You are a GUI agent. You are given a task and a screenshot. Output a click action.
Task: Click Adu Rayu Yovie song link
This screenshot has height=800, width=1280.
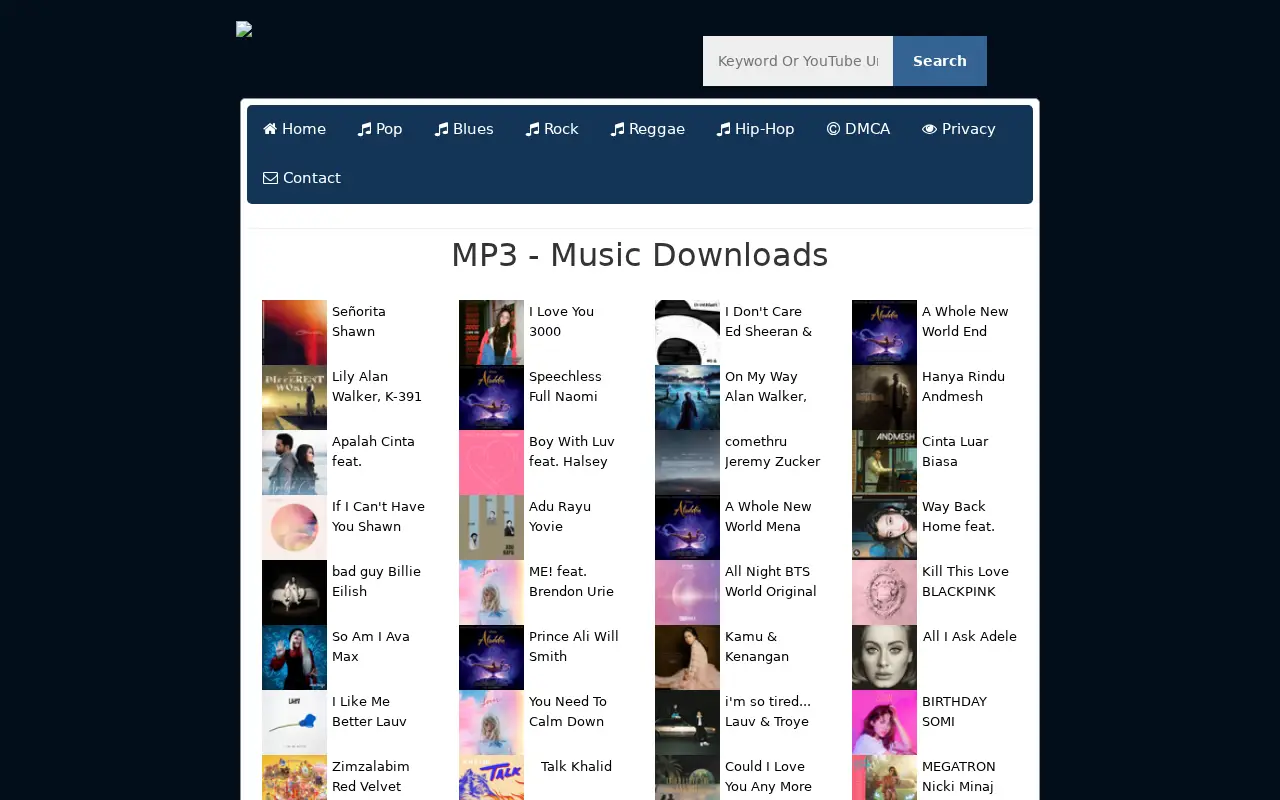point(560,516)
